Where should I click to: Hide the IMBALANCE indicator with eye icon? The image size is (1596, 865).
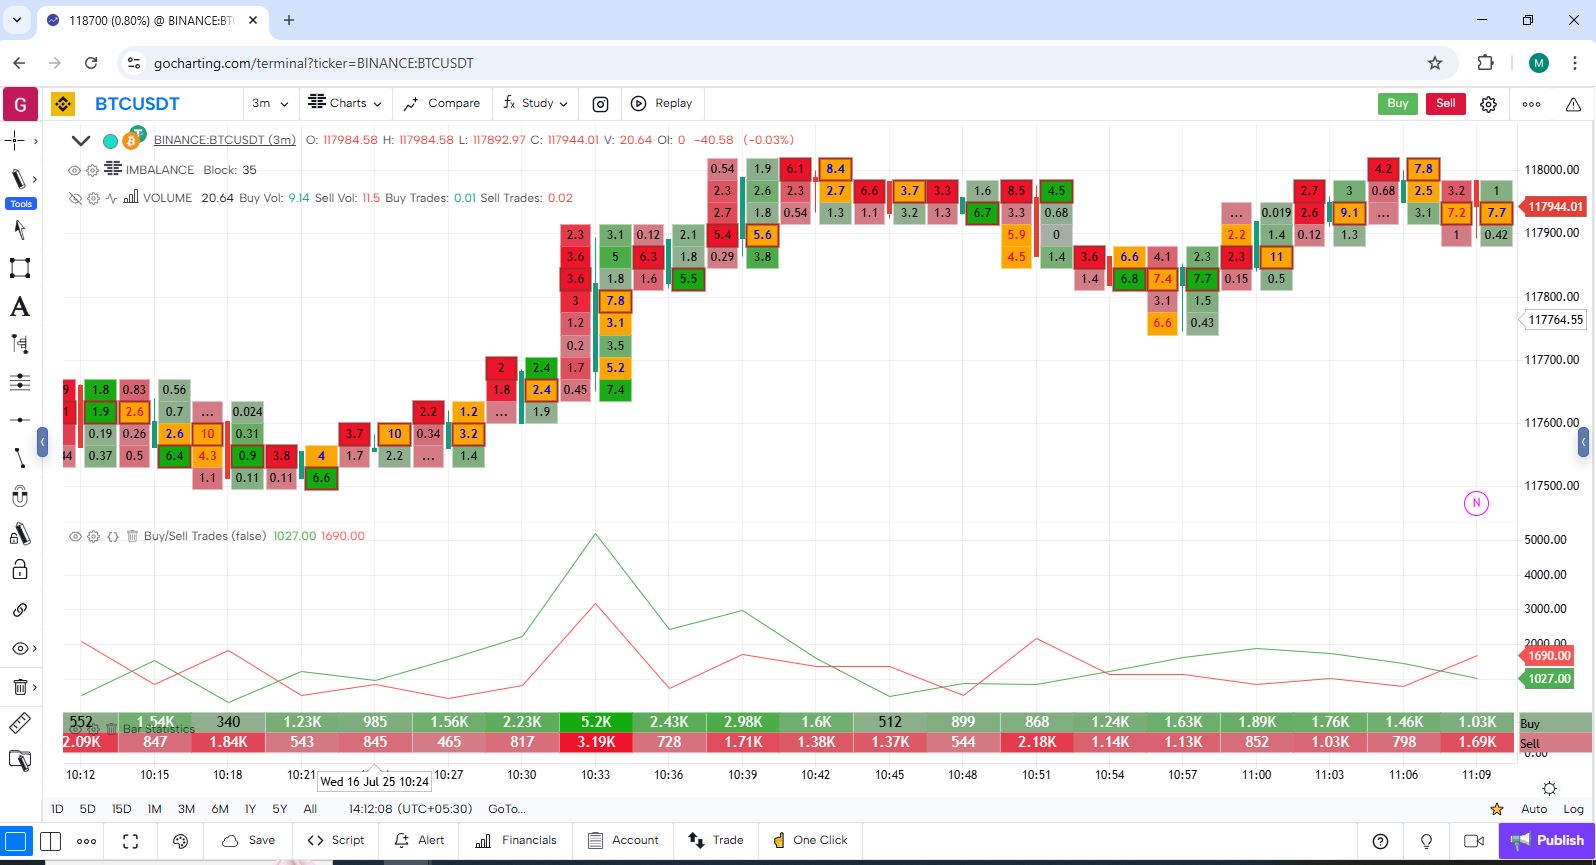[x=74, y=170]
